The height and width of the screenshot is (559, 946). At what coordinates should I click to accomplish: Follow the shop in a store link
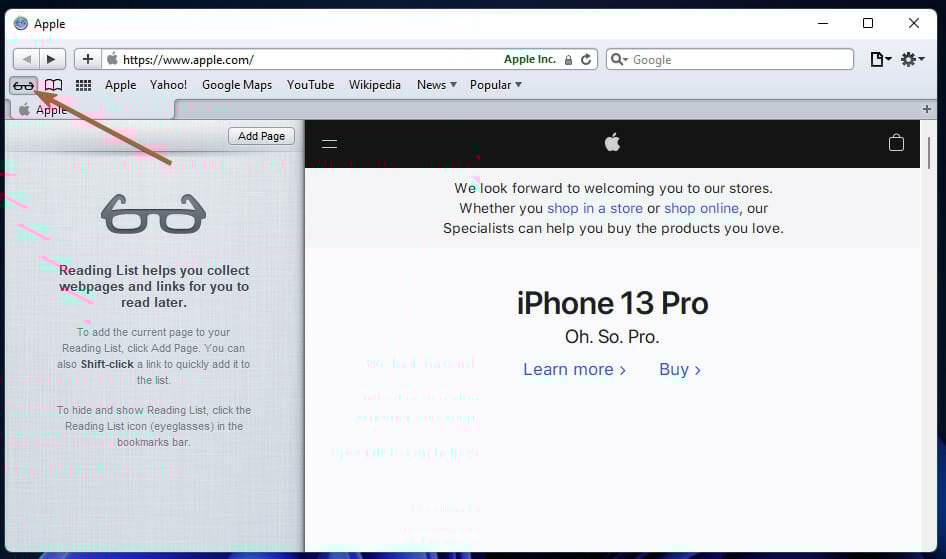click(595, 208)
